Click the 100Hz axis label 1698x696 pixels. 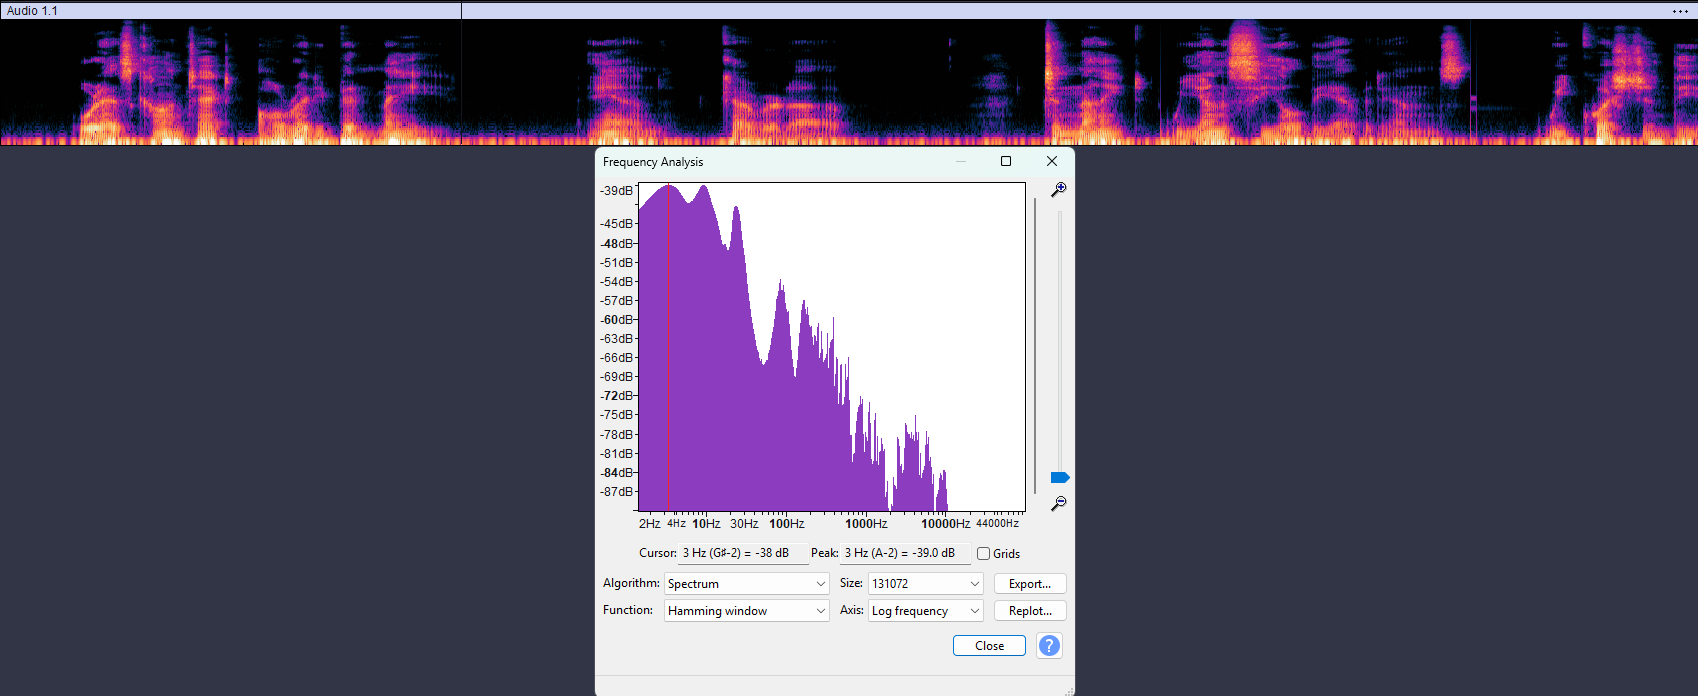tap(787, 524)
